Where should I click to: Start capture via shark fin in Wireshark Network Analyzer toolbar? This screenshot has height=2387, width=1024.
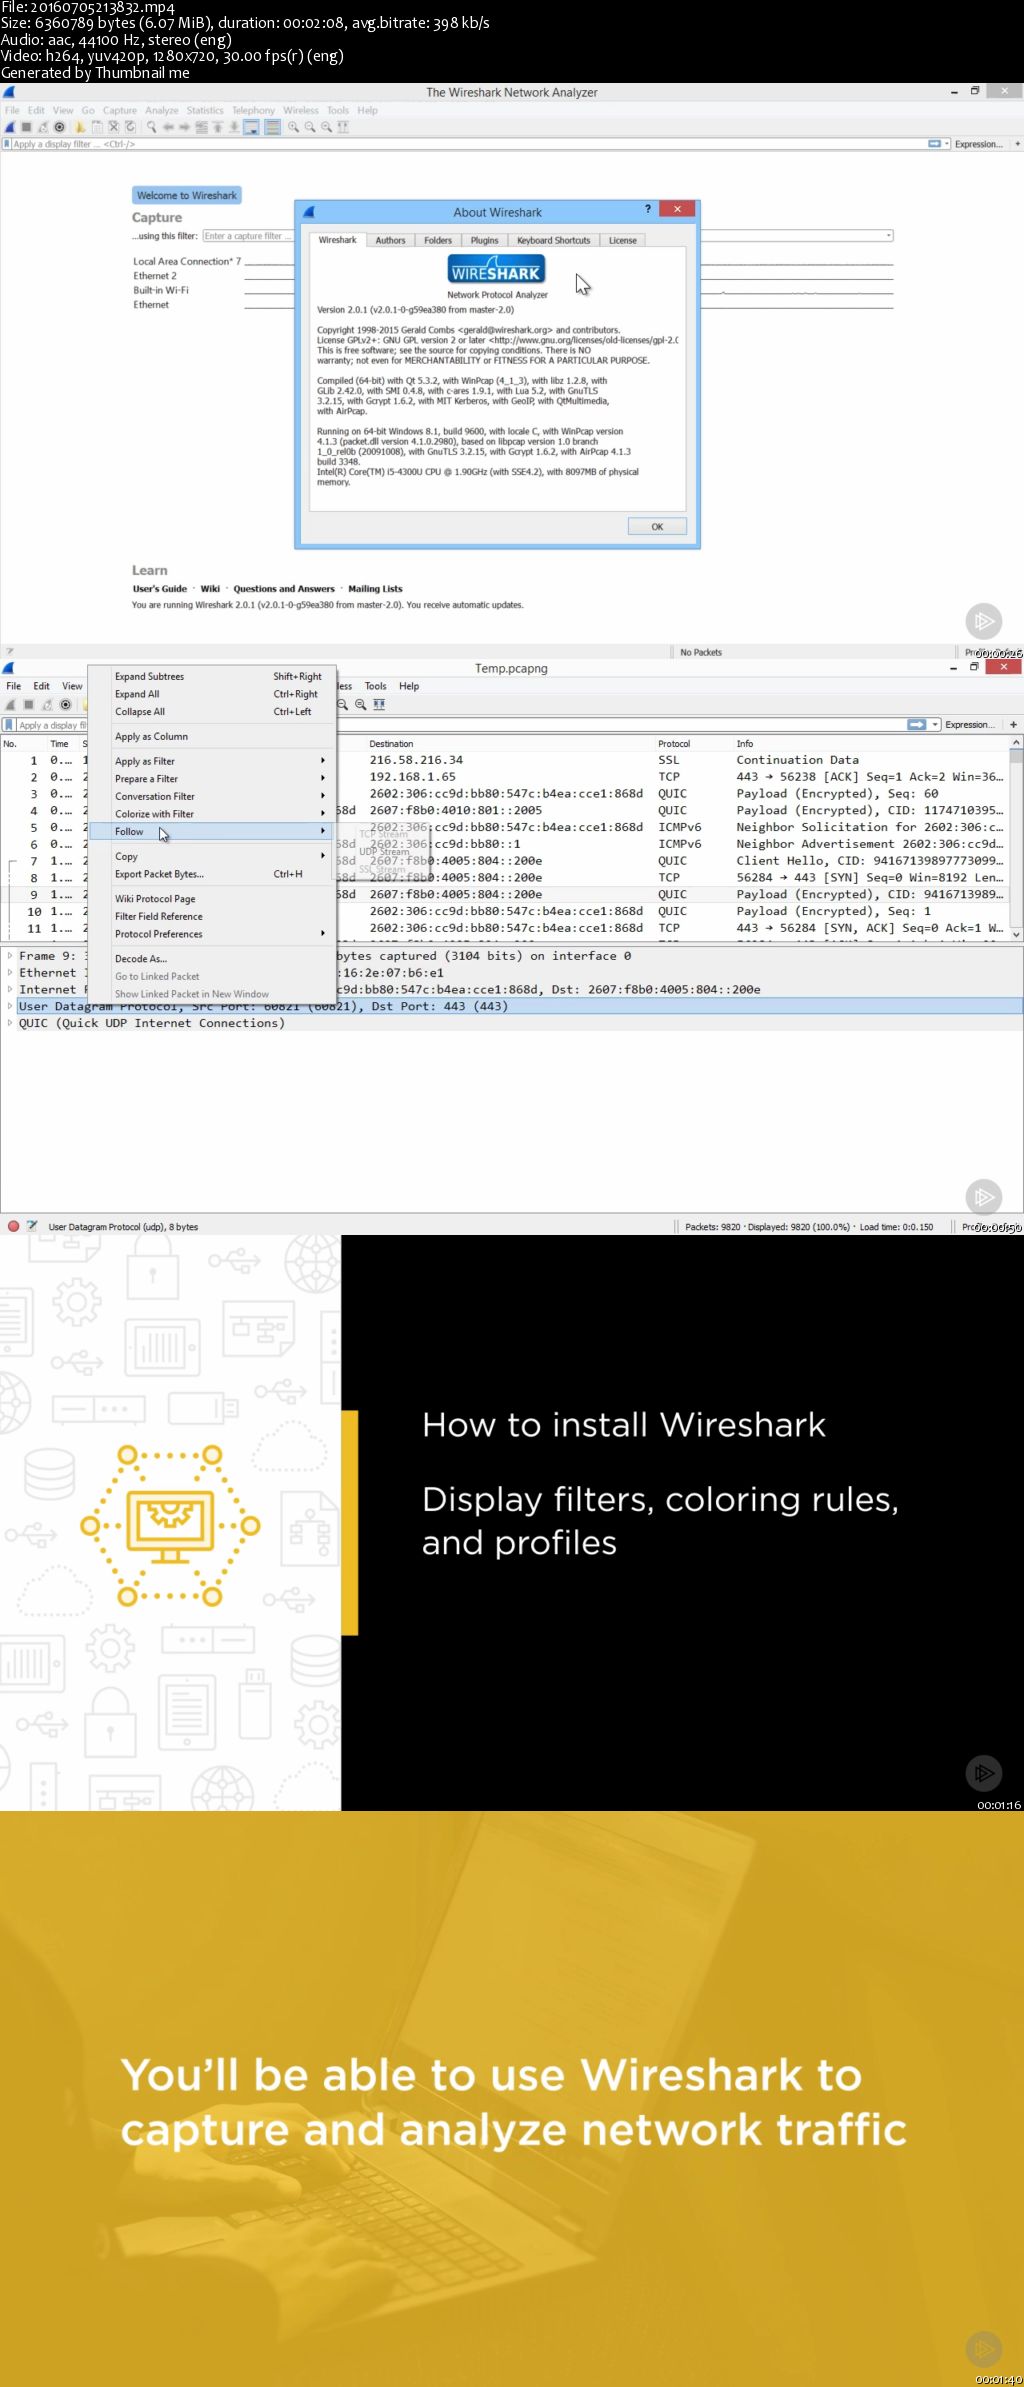10,127
